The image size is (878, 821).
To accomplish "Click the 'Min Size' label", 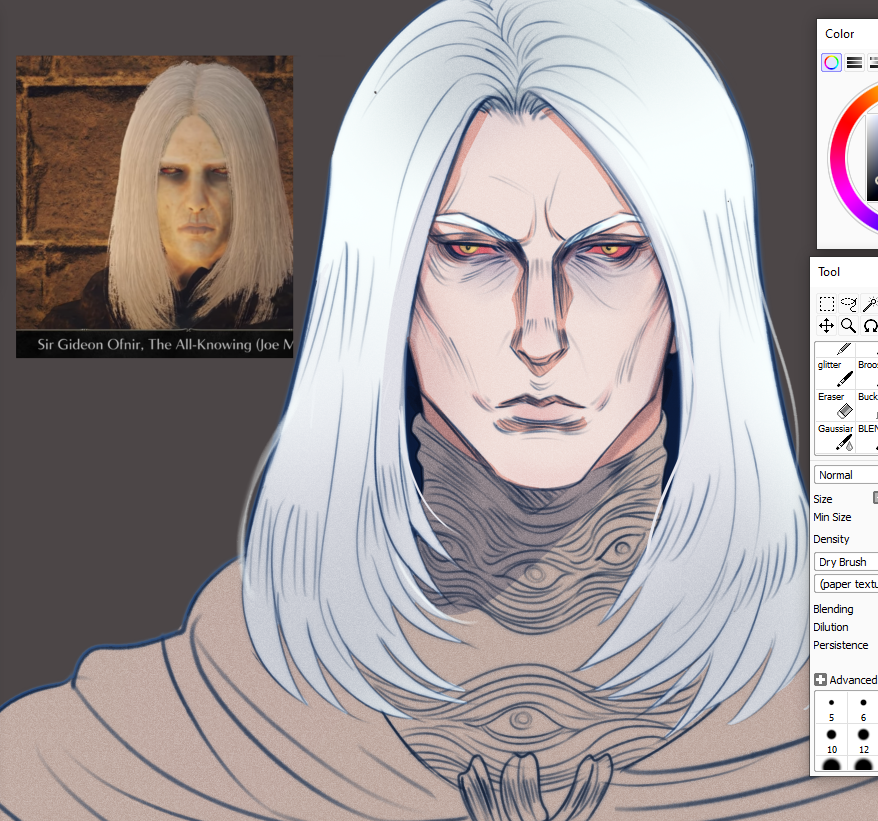I will click(832, 517).
